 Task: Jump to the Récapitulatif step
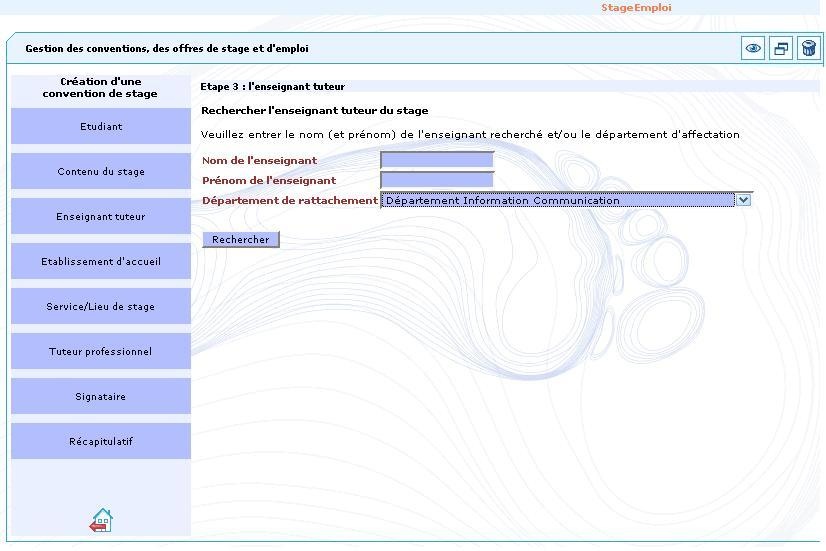(x=101, y=442)
